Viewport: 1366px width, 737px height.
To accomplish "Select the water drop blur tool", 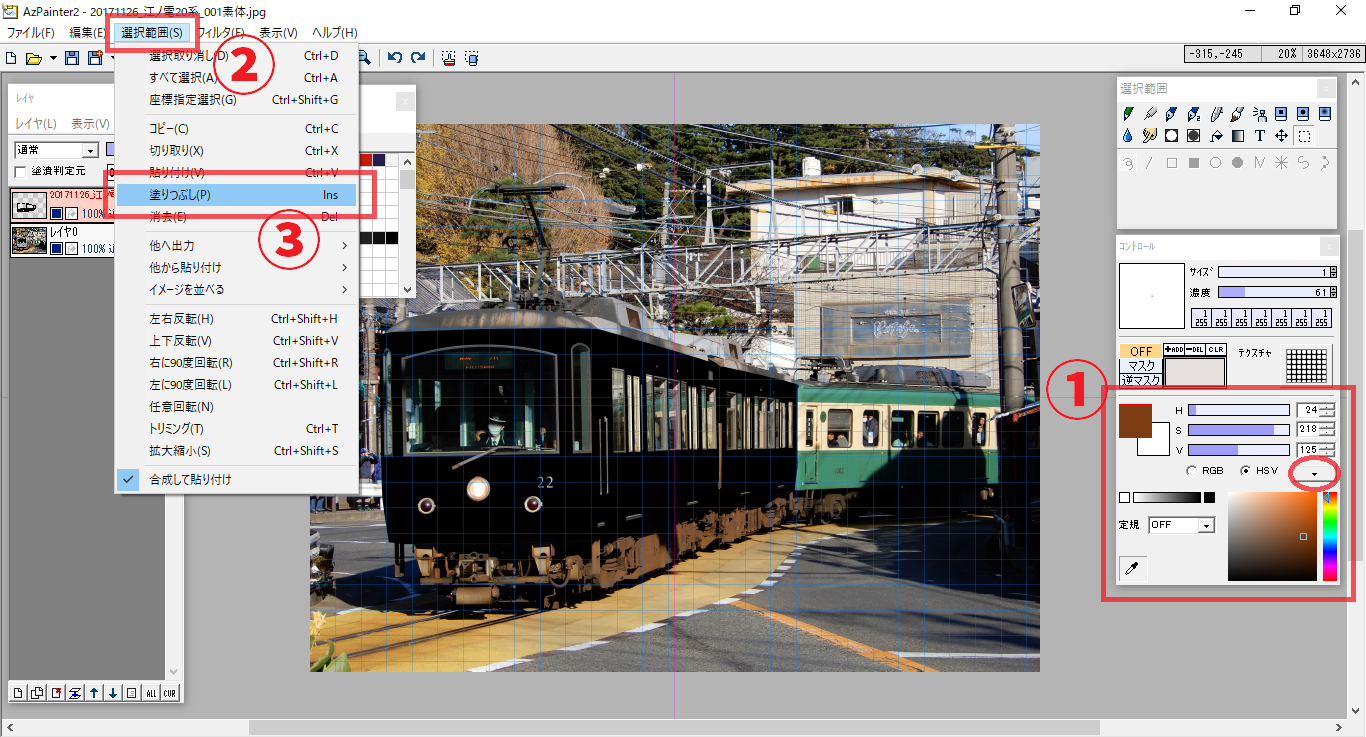I will [x=1128, y=135].
